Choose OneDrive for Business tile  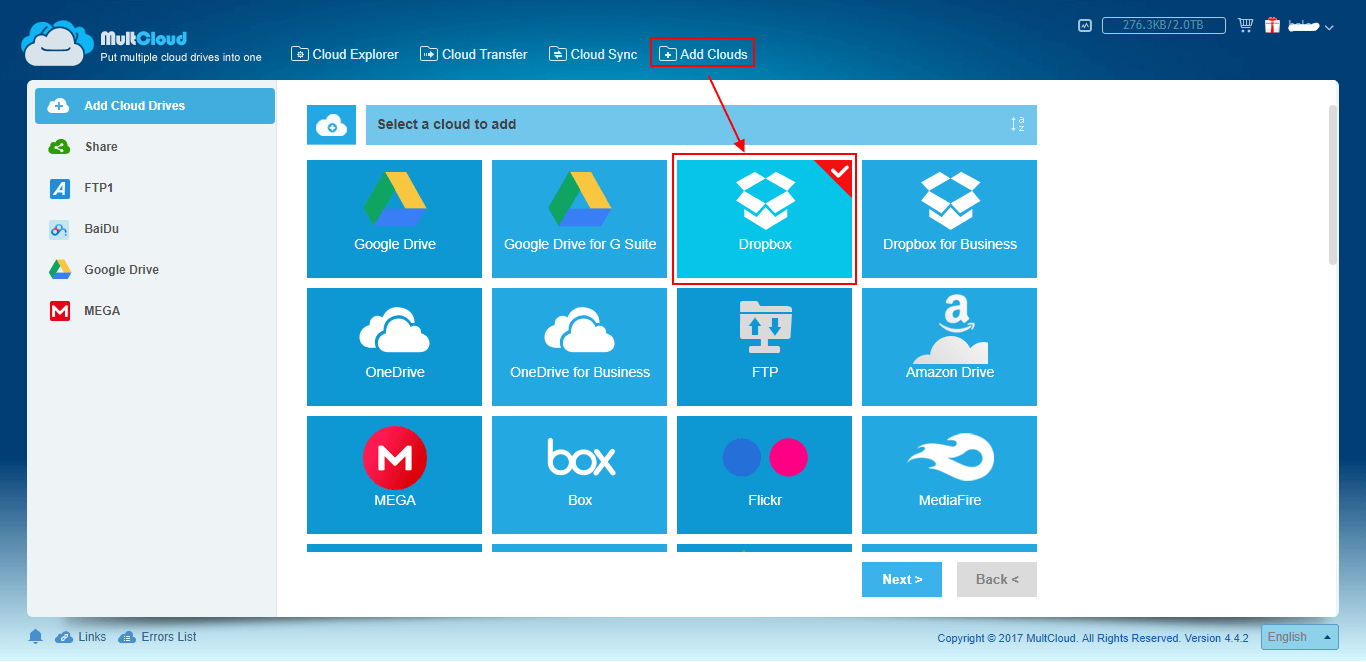[x=579, y=347]
